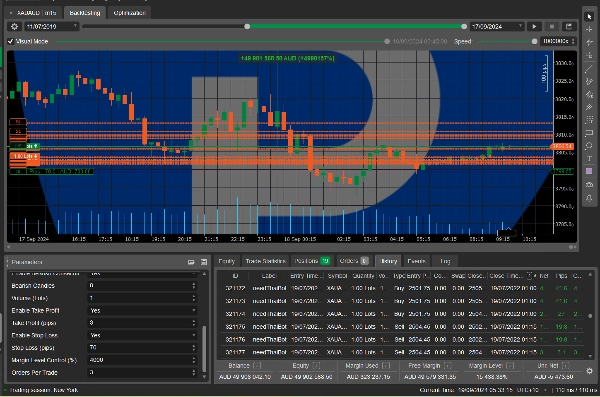This screenshot has height=397, width=600.
Task: Click the Bearish Candles value field
Action: pos(142,286)
